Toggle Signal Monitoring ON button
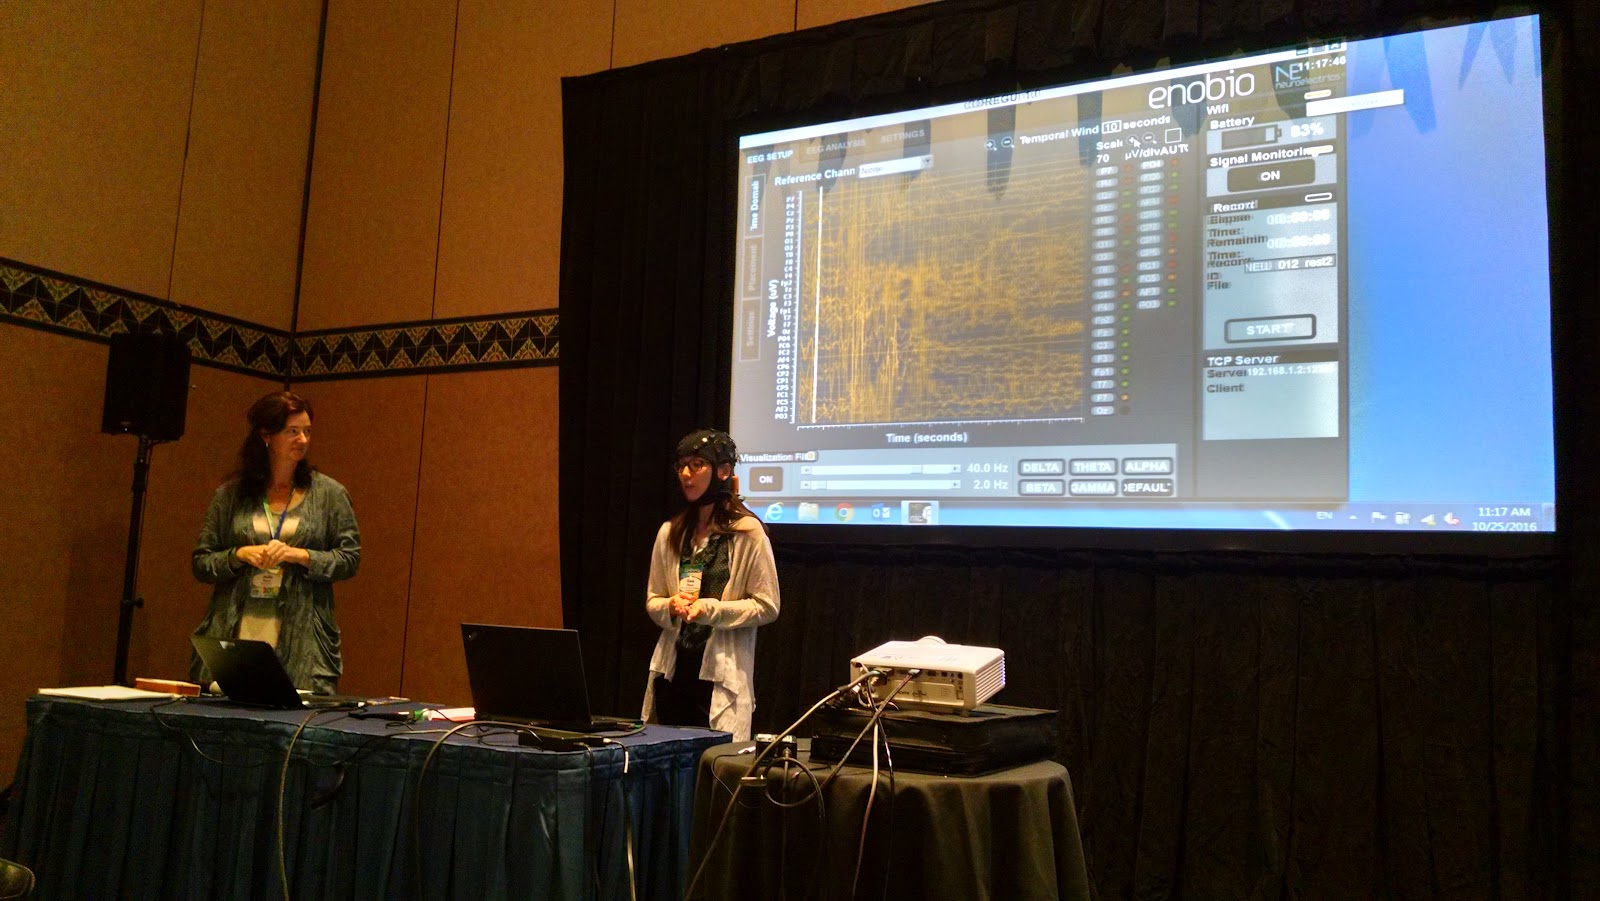The width and height of the screenshot is (1600, 901). point(1271,175)
